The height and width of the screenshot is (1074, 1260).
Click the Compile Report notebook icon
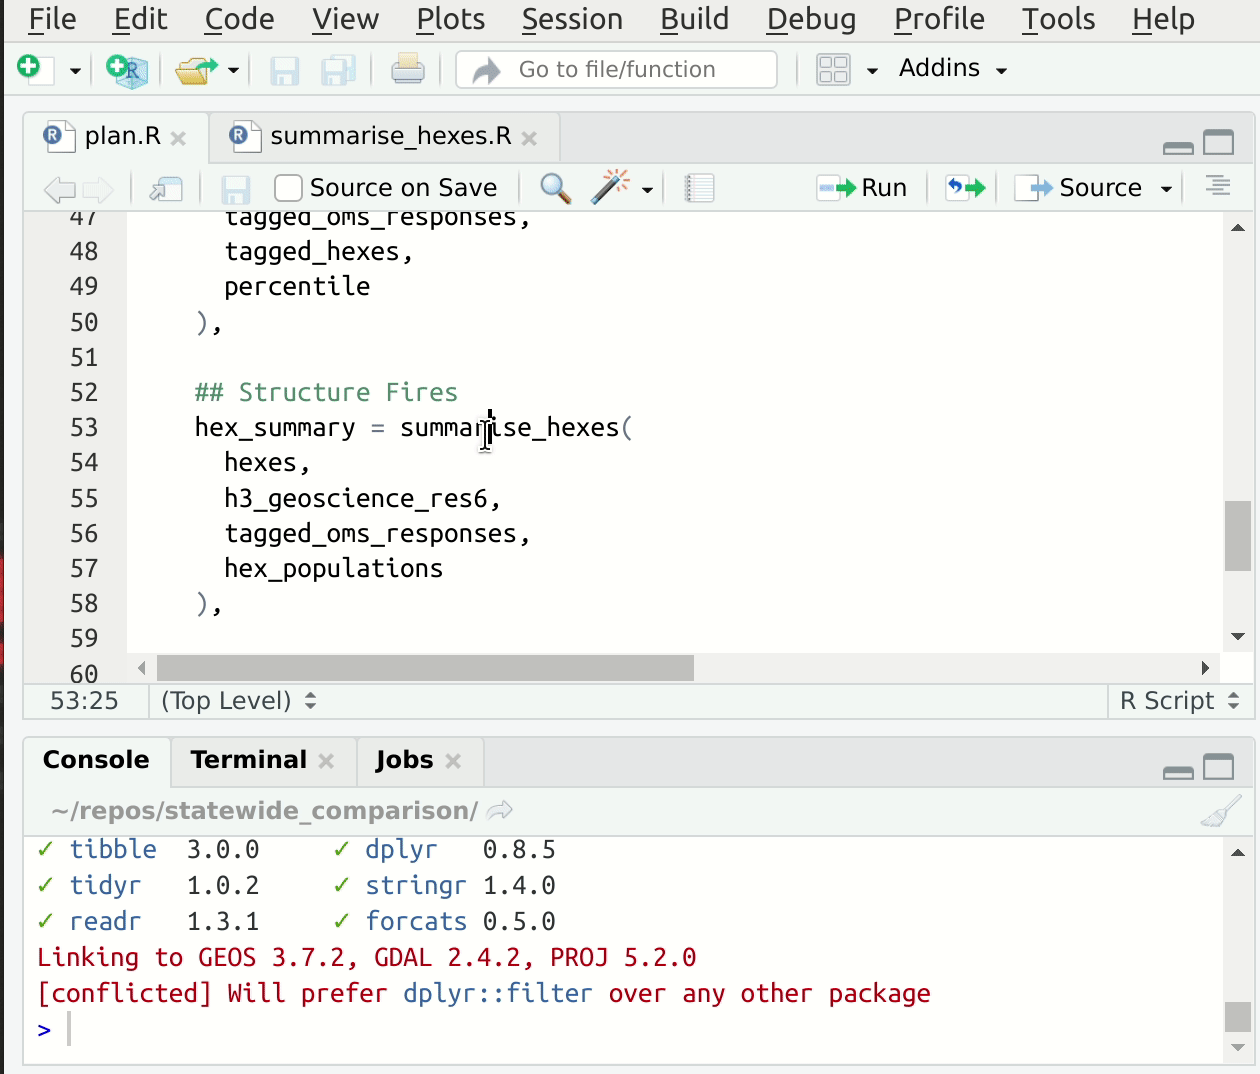(x=697, y=187)
